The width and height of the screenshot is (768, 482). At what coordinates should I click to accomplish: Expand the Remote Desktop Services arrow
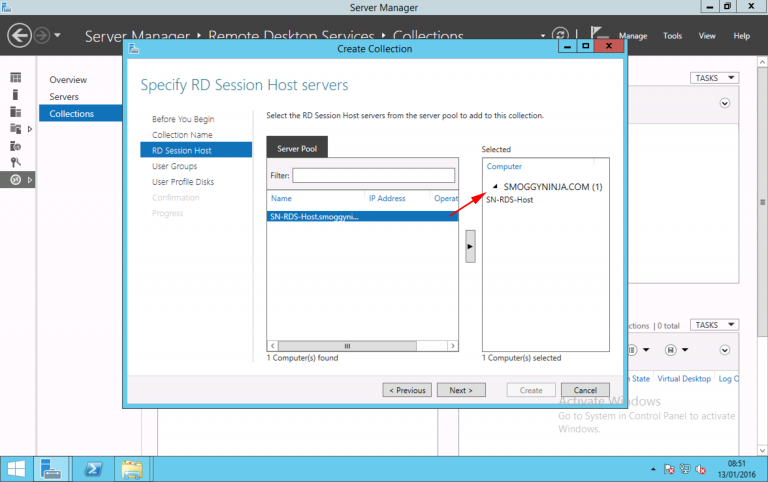click(30, 180)
